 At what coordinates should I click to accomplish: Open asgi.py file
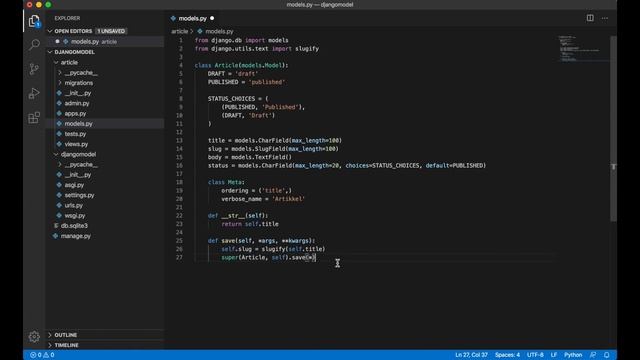(x=74, y=185)
